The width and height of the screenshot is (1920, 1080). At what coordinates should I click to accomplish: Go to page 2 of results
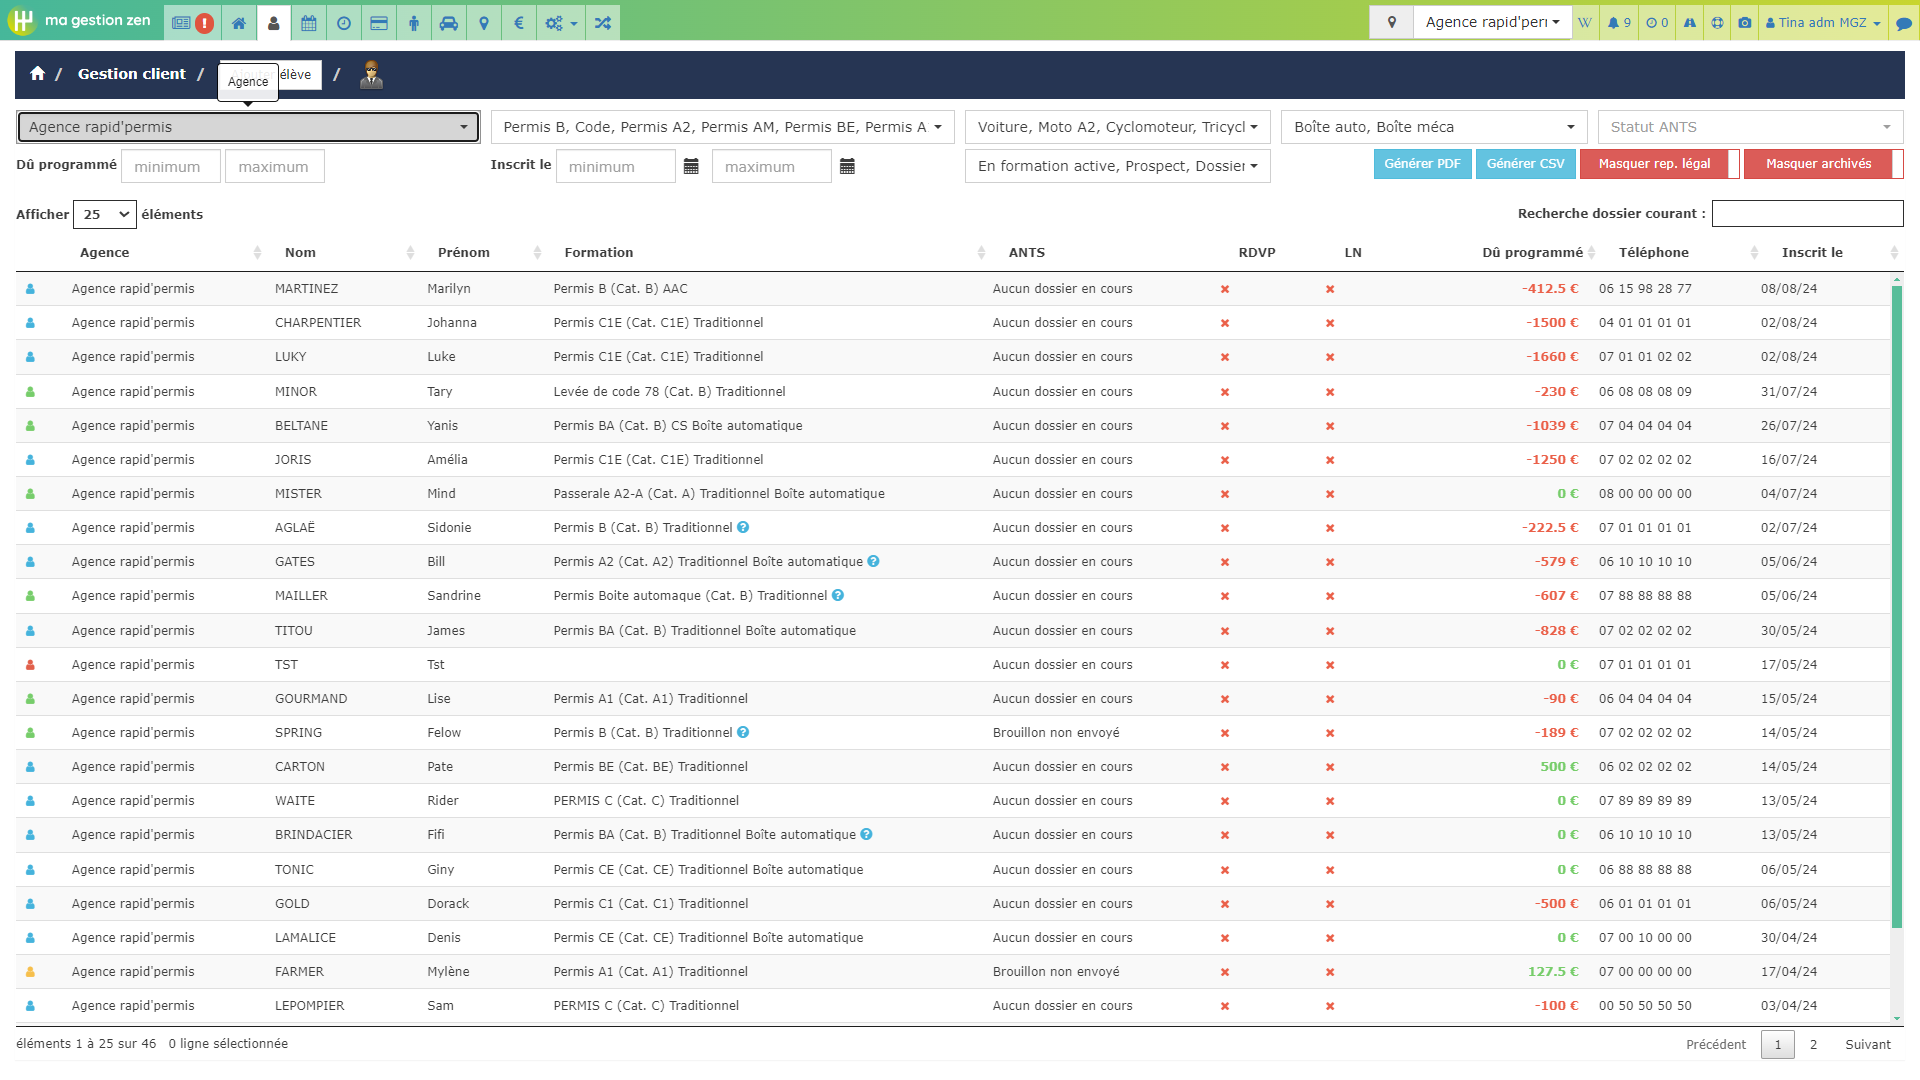1813,1044
